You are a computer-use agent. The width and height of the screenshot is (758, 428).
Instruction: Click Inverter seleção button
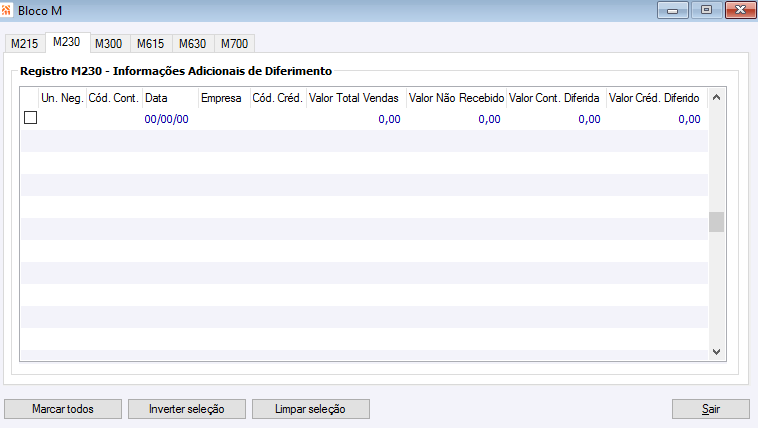[187, 409]
